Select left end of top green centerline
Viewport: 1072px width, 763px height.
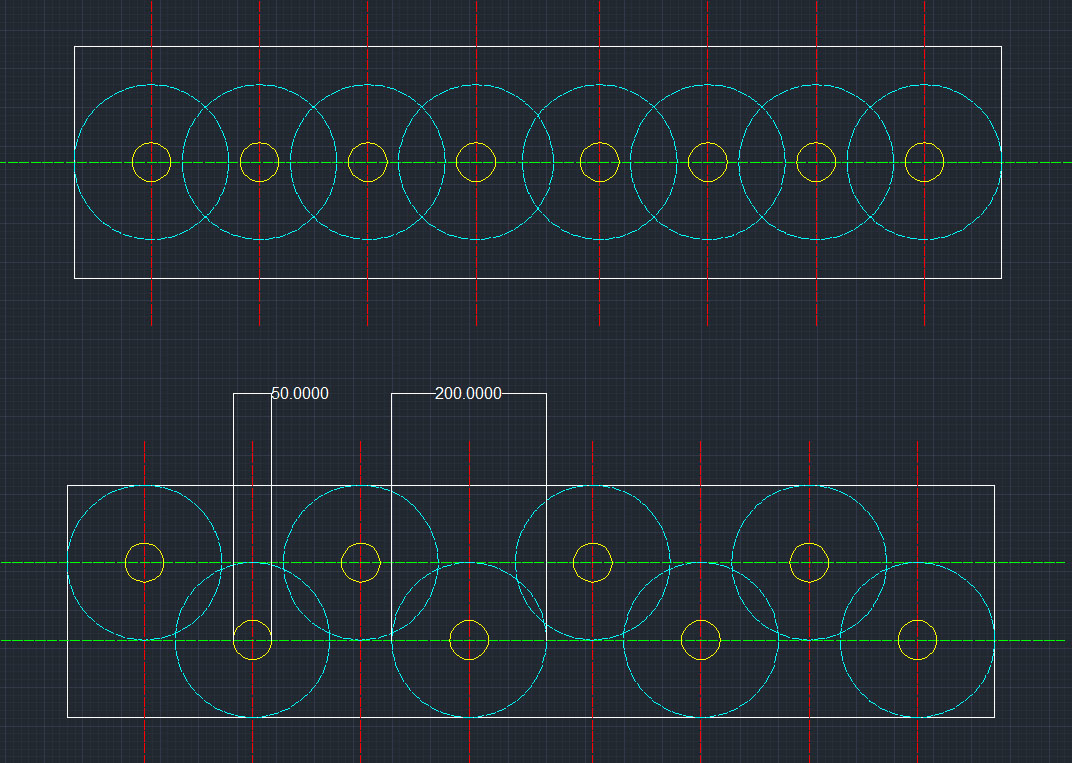(4, 162)
